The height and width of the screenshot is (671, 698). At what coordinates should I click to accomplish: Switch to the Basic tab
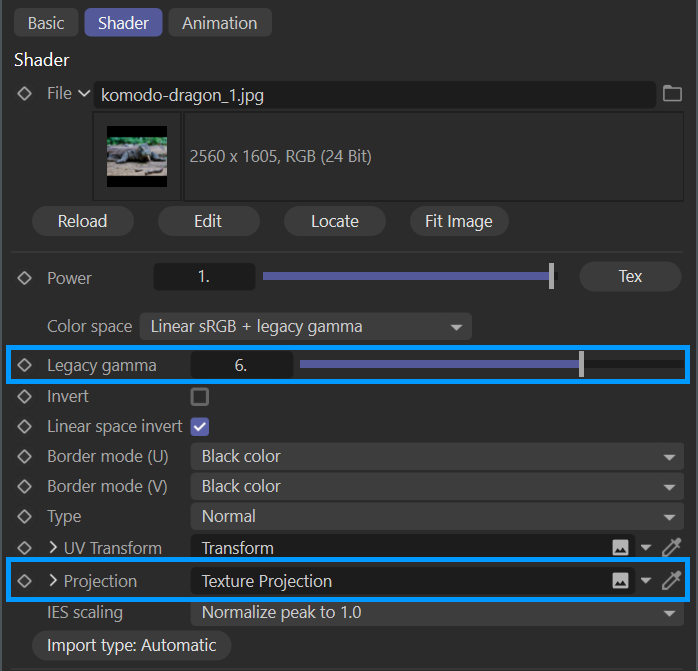pos(45,23)
